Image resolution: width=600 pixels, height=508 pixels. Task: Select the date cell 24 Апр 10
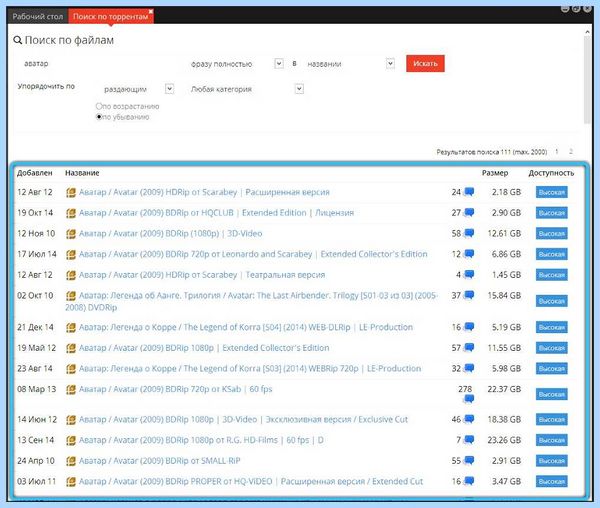[x=36, y=461]
